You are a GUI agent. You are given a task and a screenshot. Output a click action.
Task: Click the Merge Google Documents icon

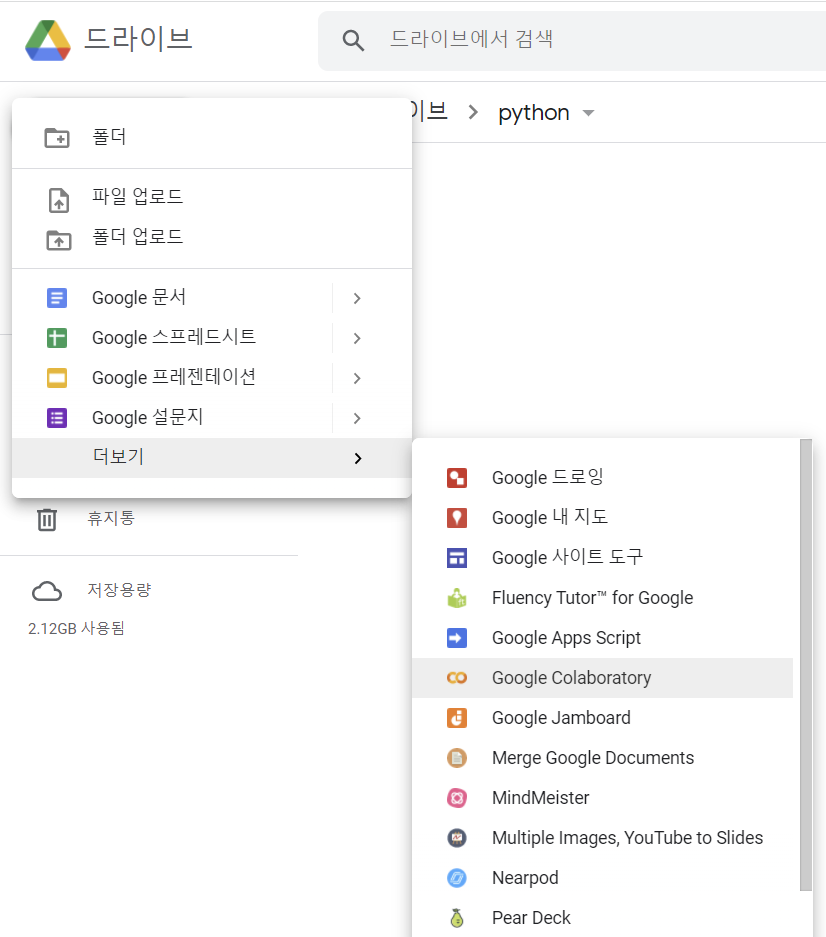[x=457, y=758]
